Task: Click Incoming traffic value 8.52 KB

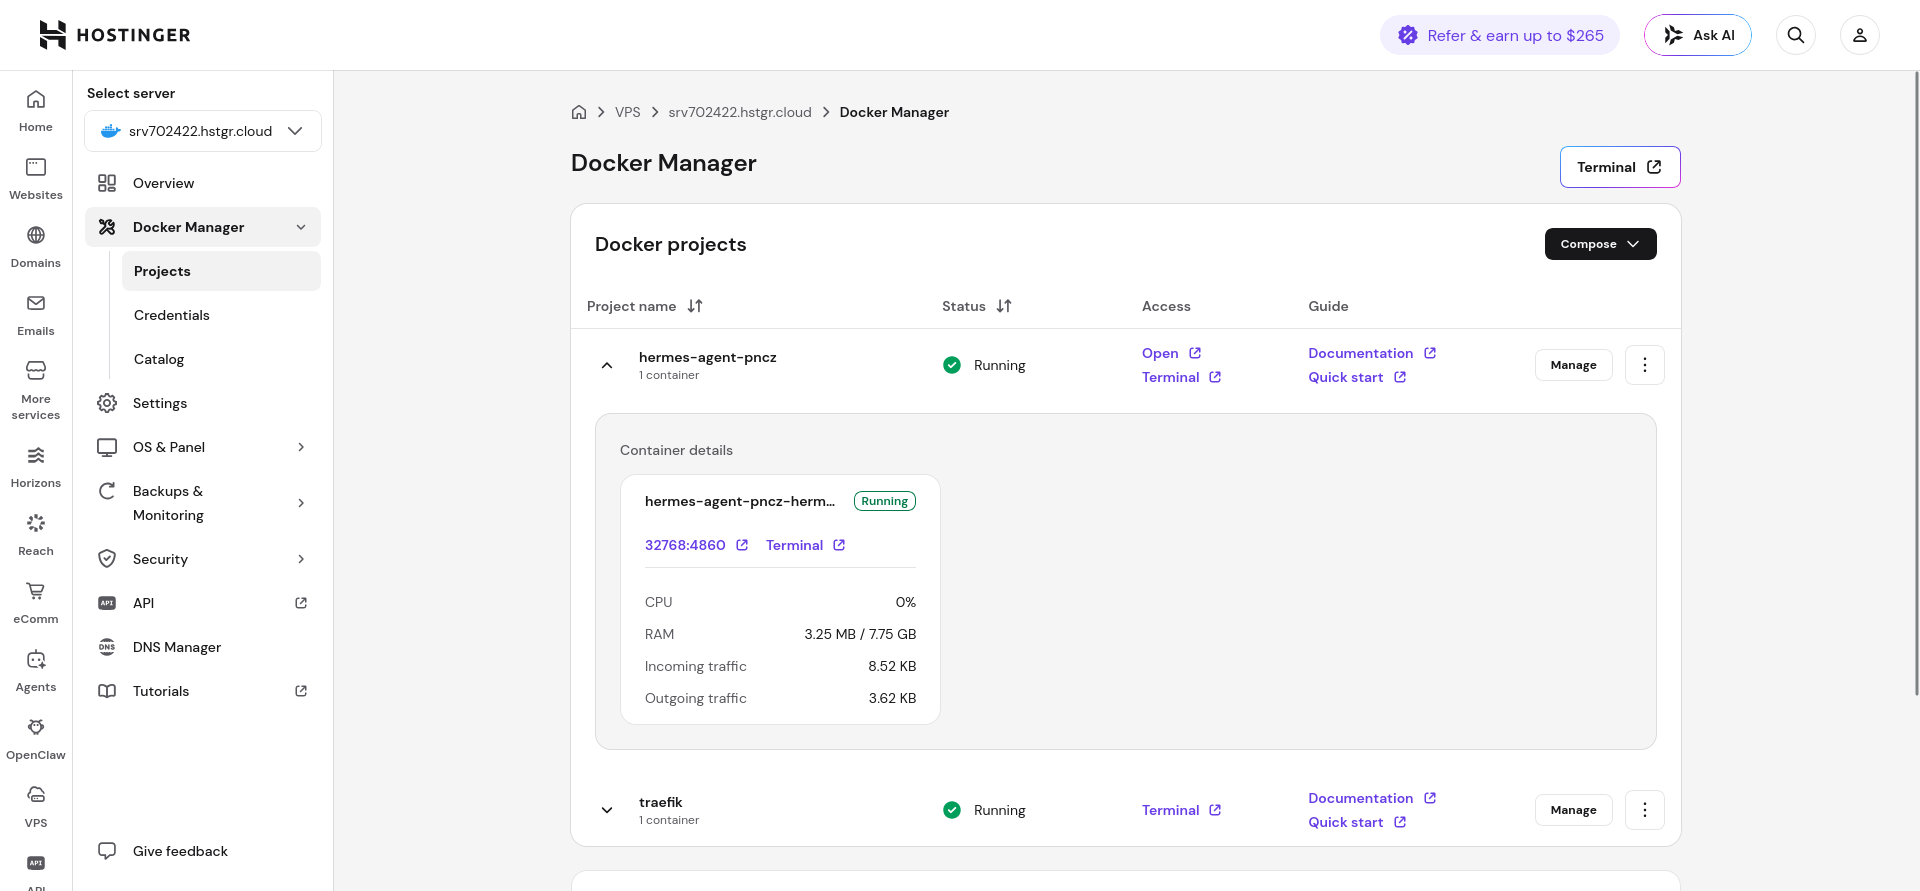Action: tap(892, 666)
